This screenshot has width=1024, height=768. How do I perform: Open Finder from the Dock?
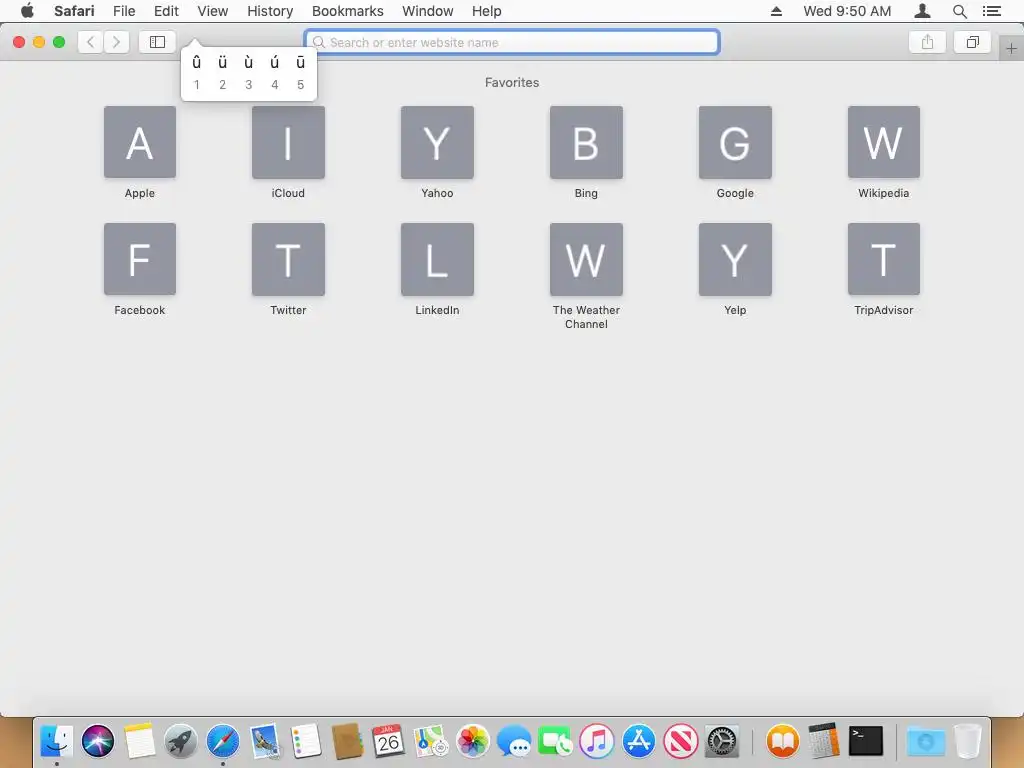click(57, 741)
